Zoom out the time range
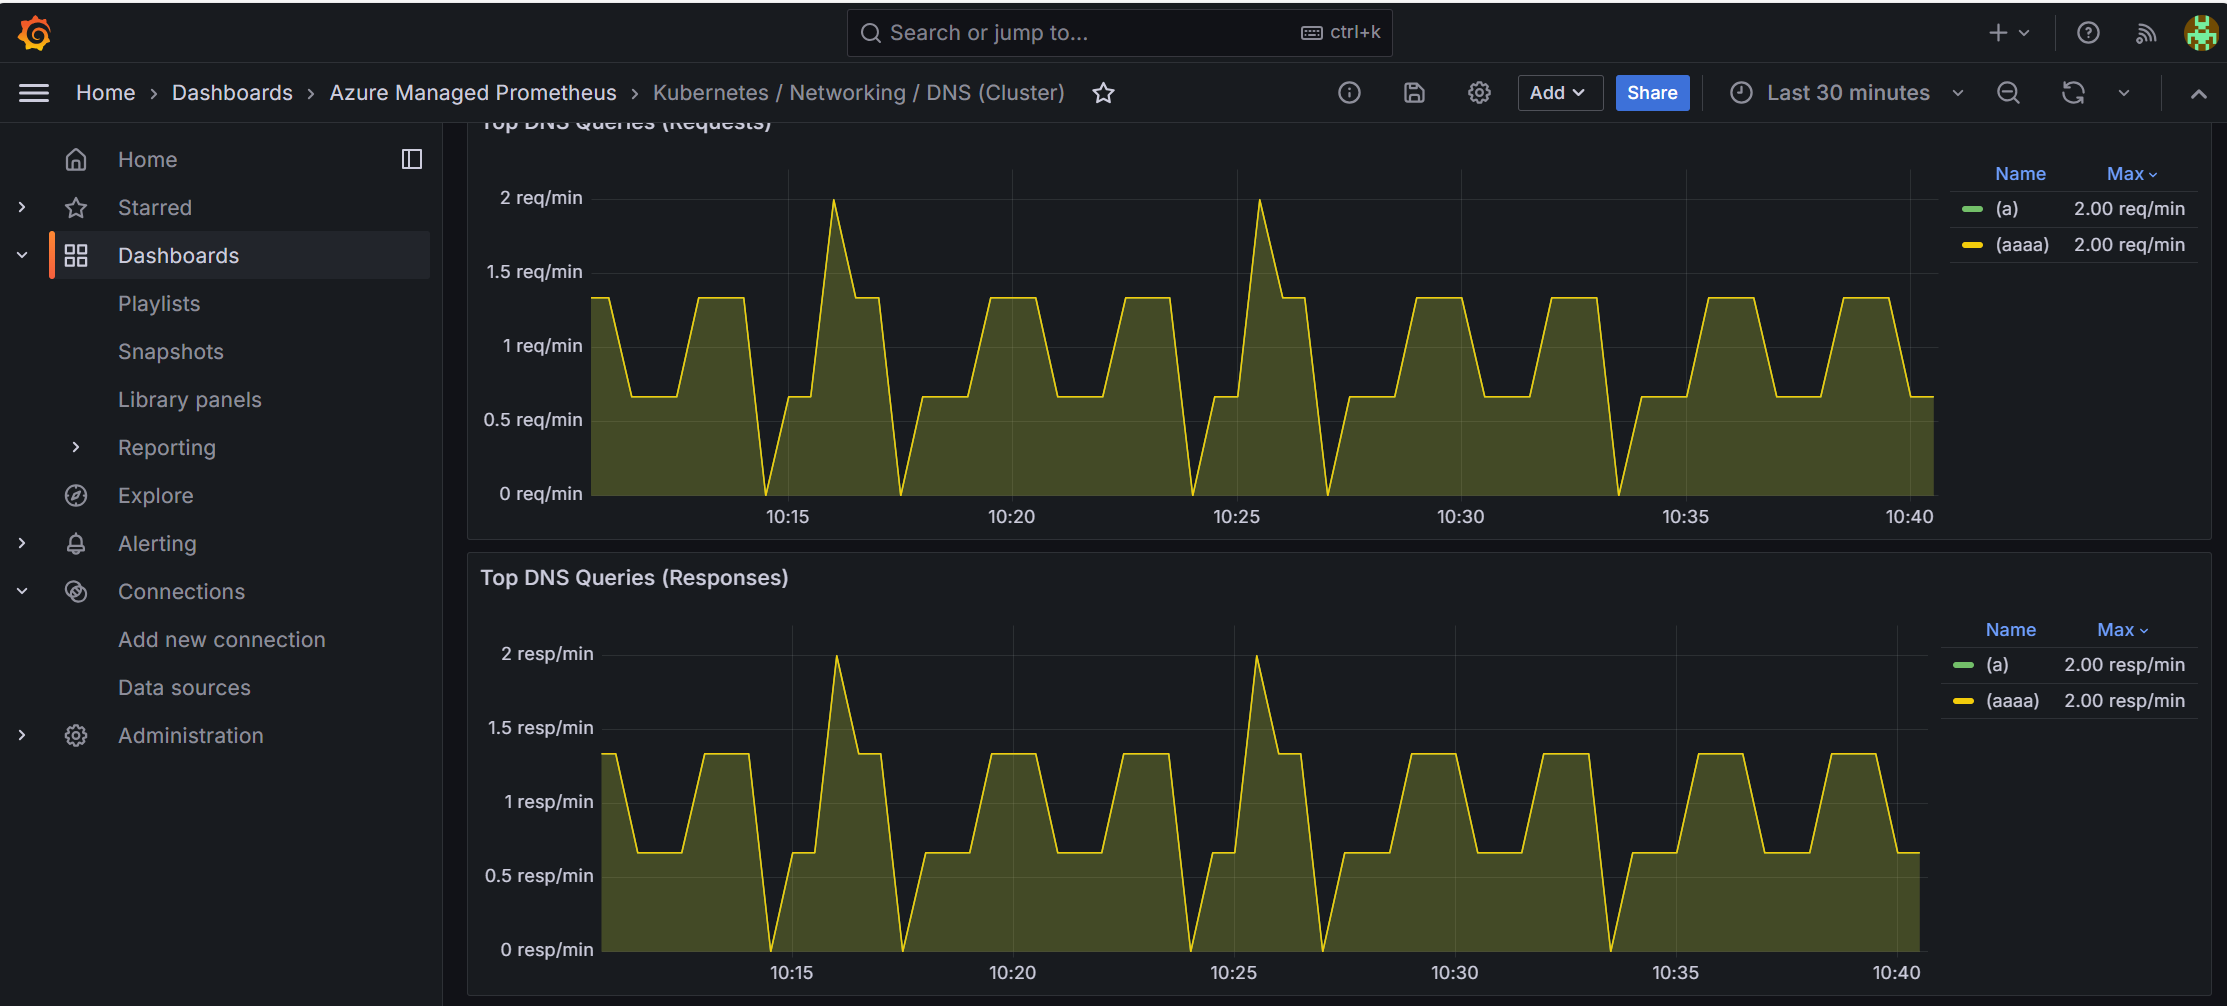Image resolution: width=2227 pixels, height=1006 pixels. point(2008,93)
